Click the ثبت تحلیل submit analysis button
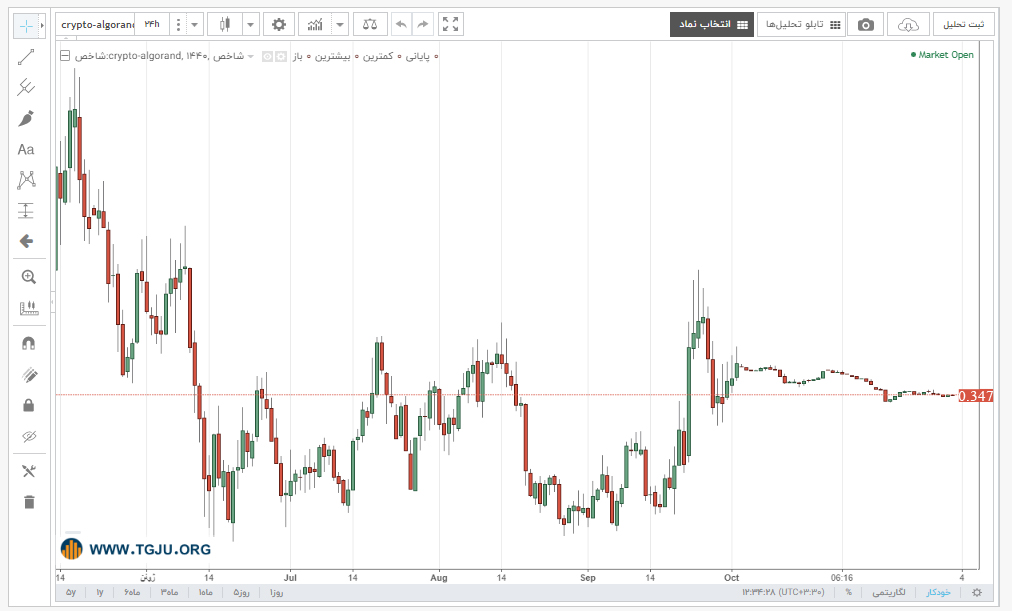 click(x=964, y=25)
